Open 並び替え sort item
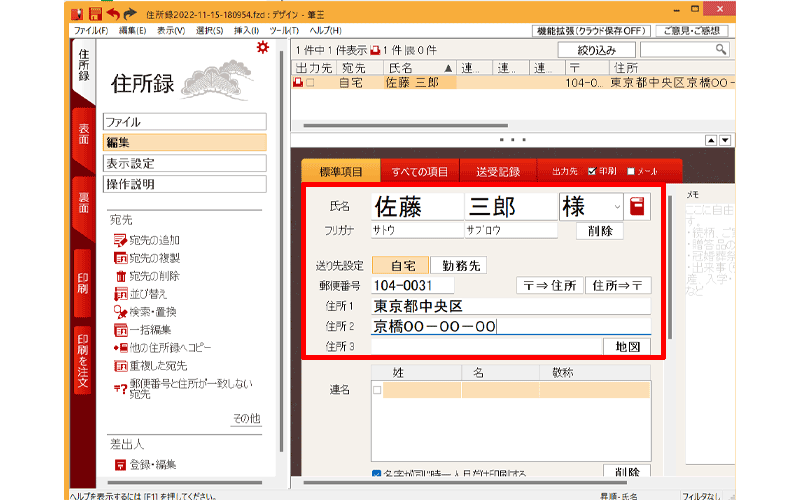The image size is (800, 500). coord(140,294)
